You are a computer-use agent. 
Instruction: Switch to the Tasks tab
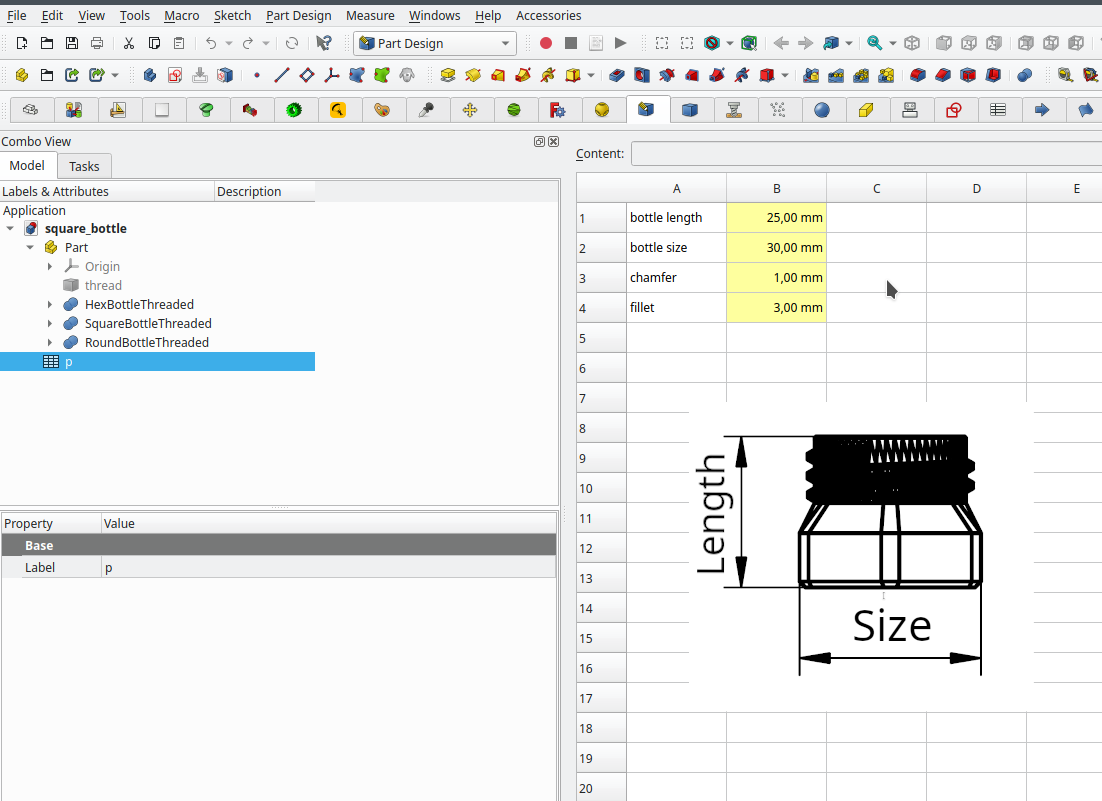point(84,167)
